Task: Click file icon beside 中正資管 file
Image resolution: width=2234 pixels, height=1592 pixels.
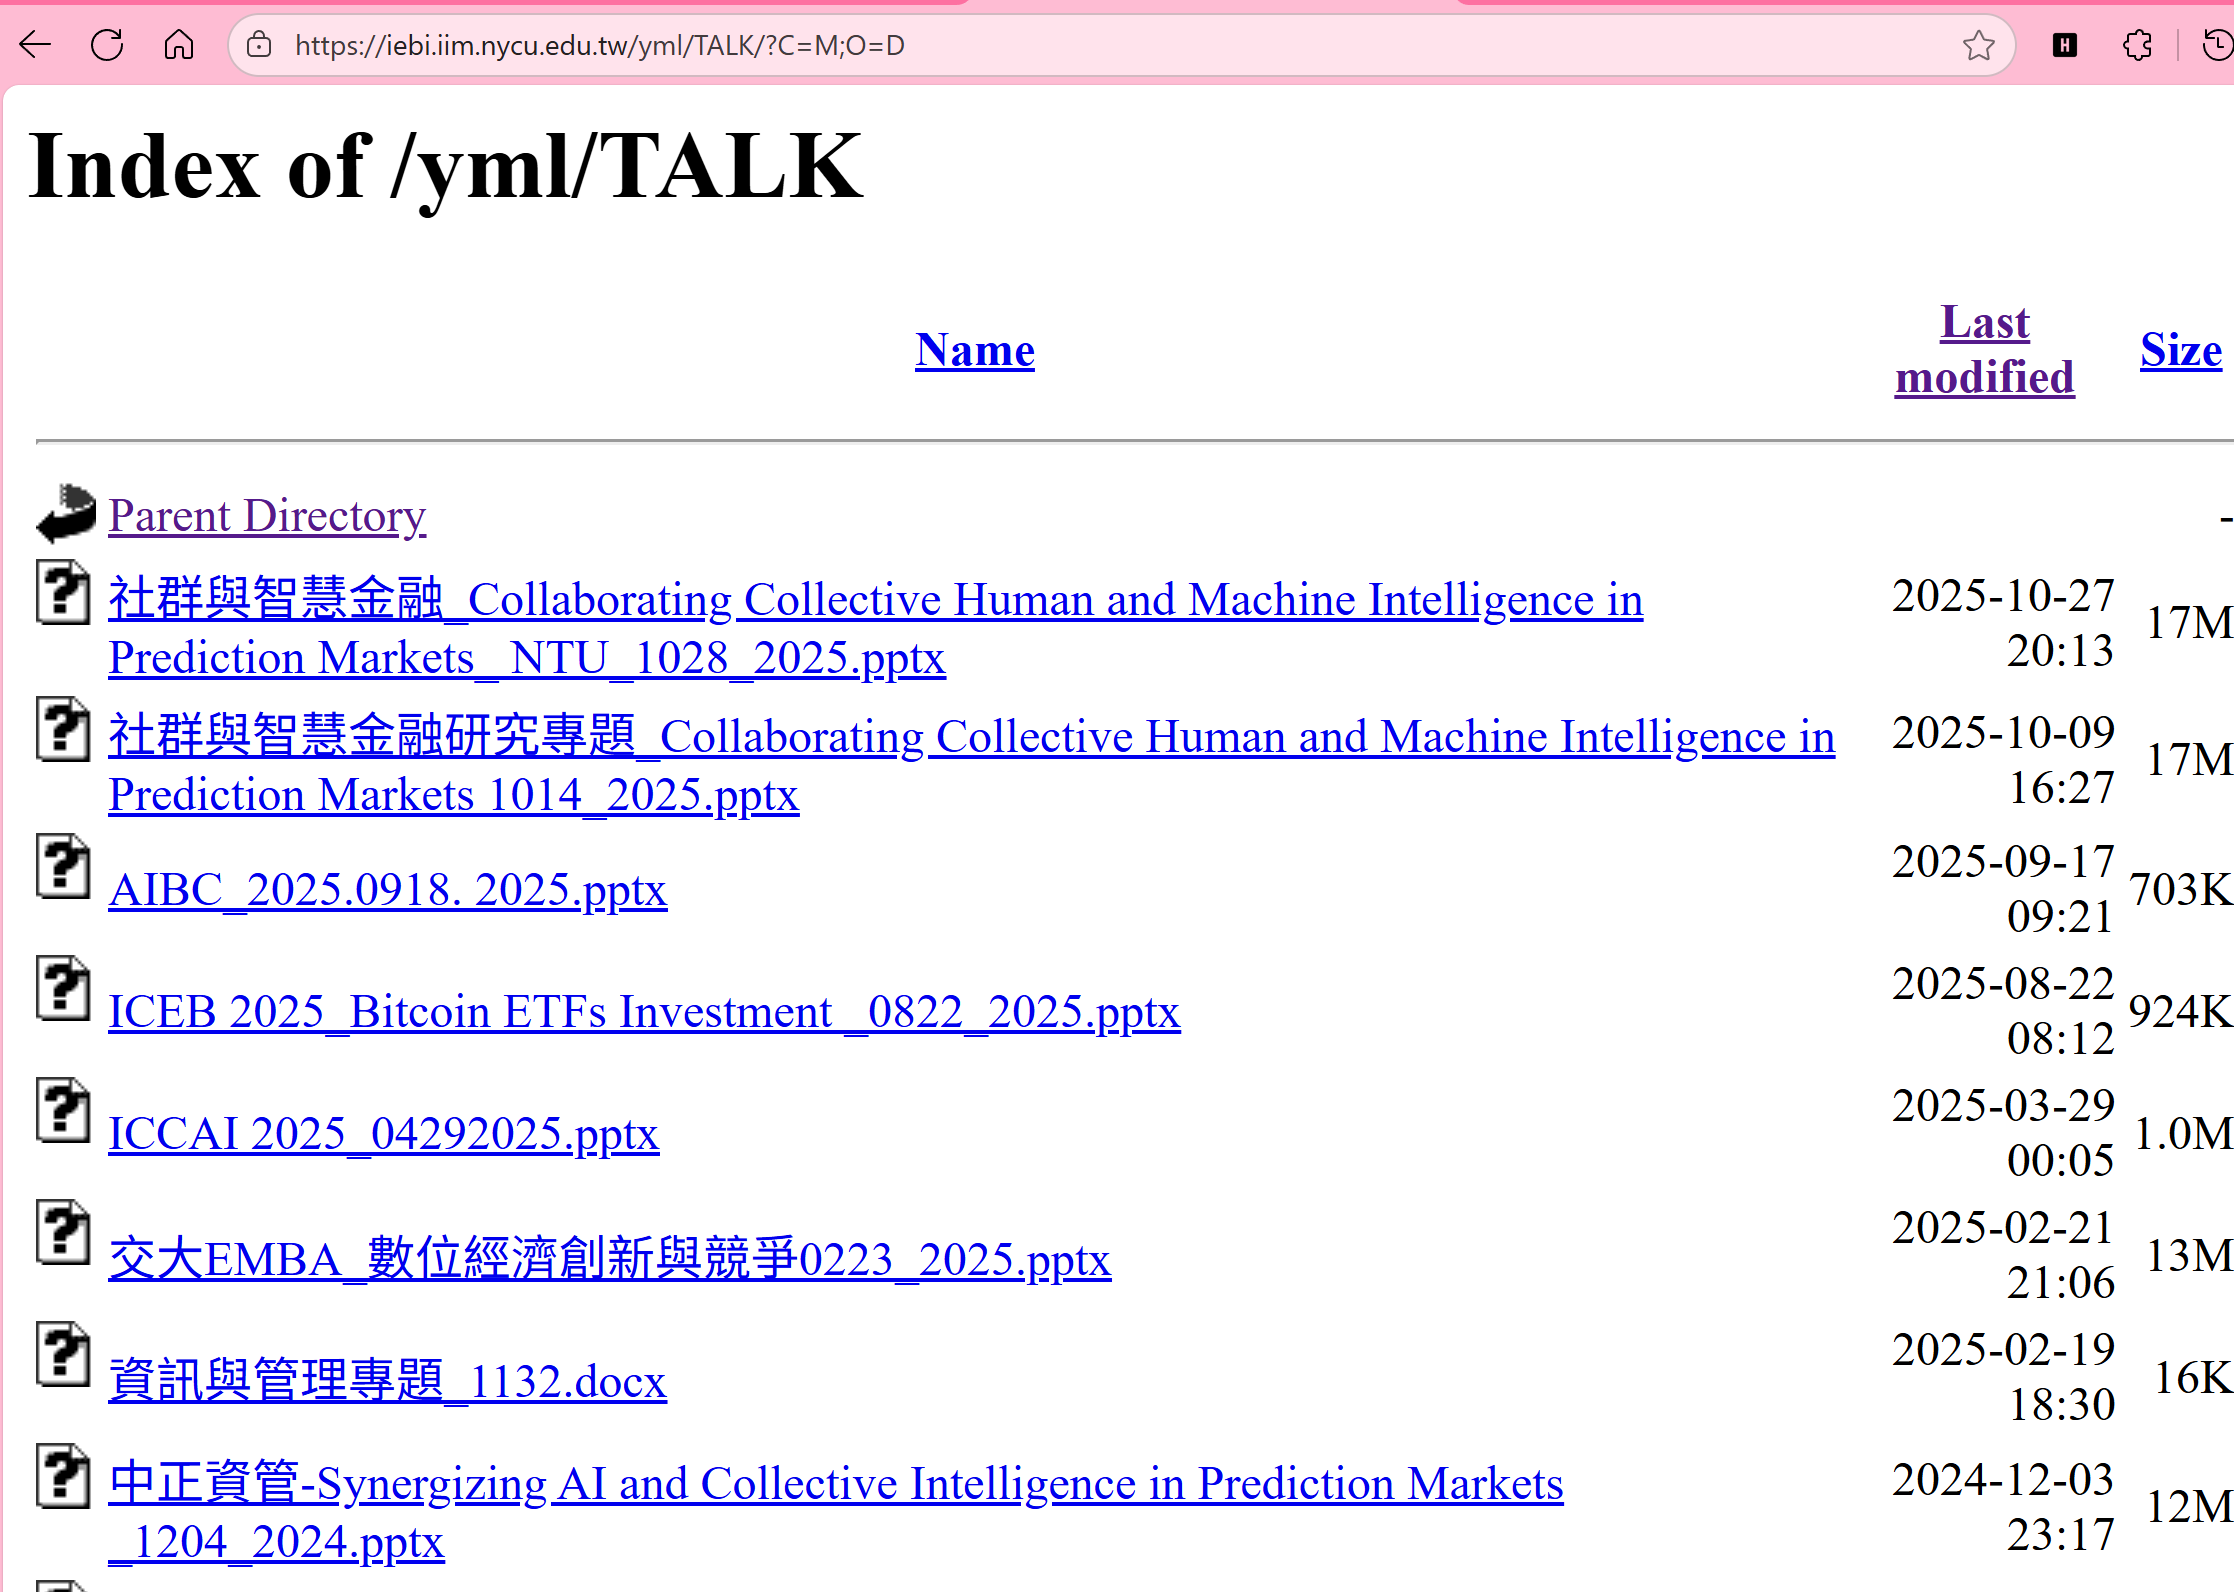Action: [63, 1476]
